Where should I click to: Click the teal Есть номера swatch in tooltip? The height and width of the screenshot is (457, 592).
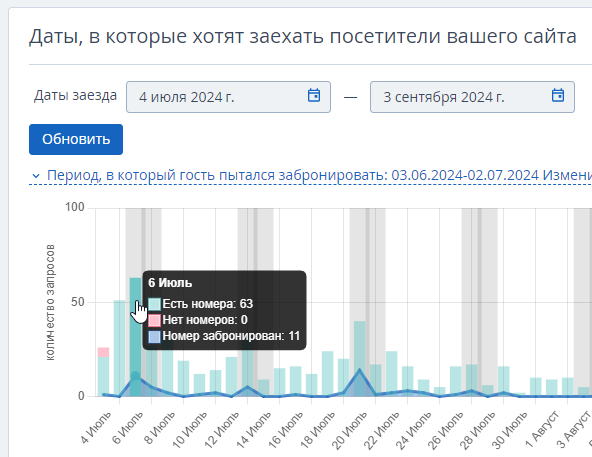tap(154, 304)
